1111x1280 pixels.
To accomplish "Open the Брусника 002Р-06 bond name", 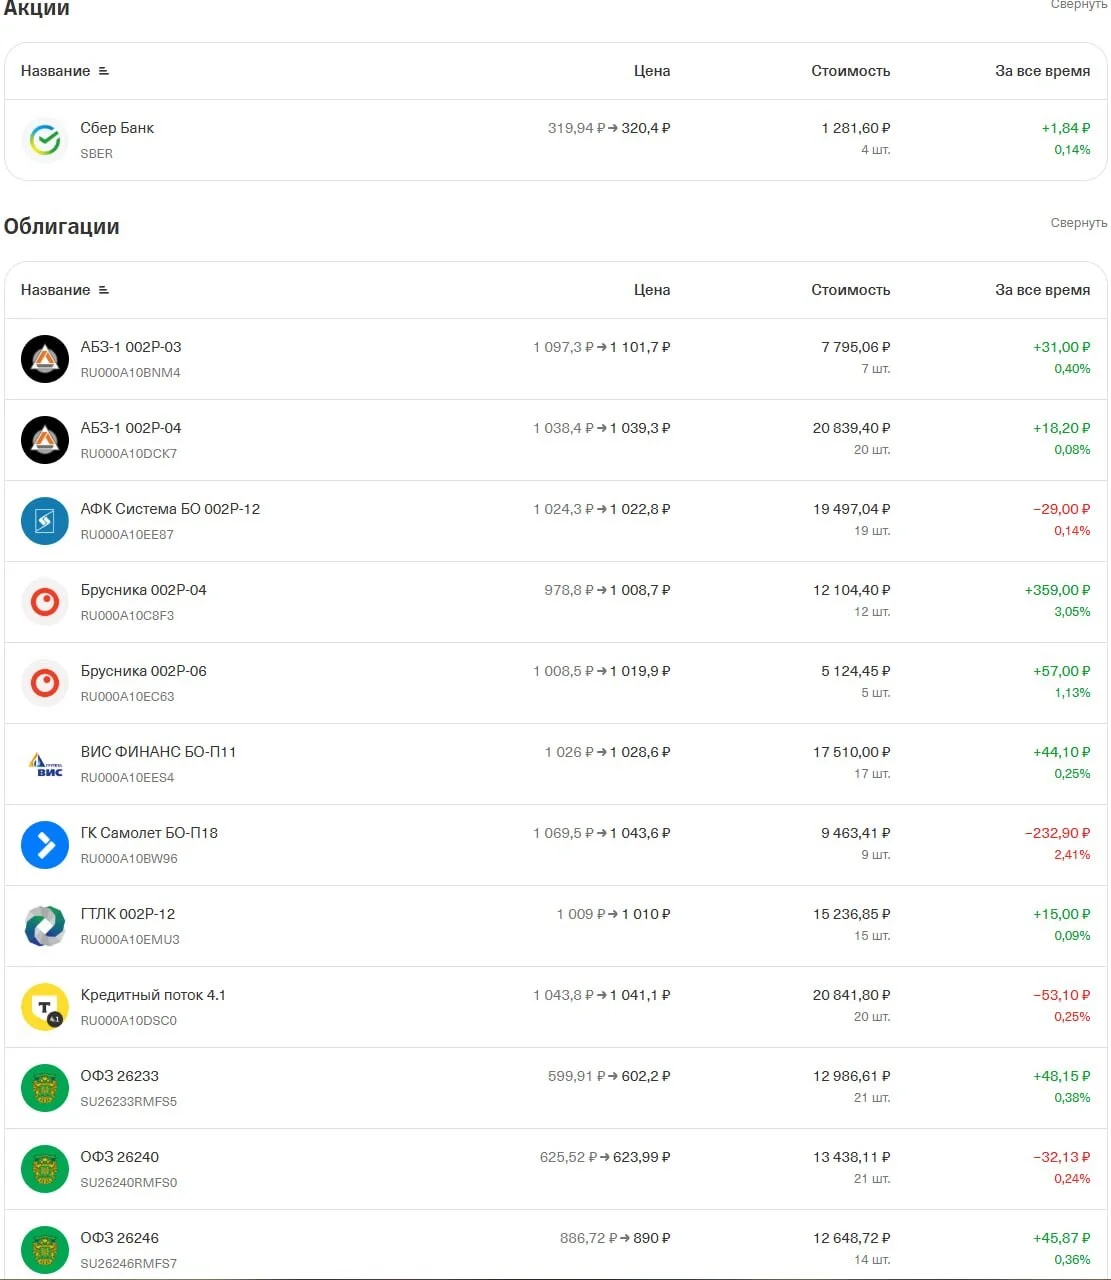I will 143,671.
